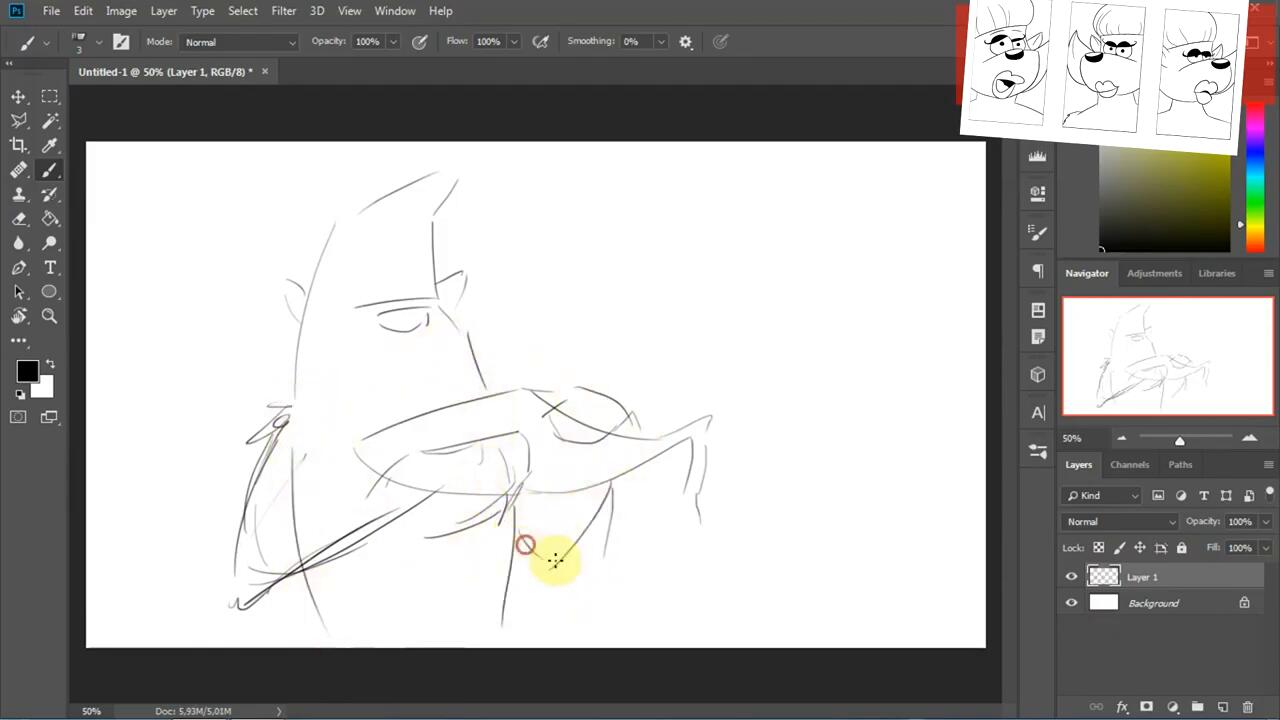The width and height of the screenshot is (1280, 720).
Task: Toggle lock transparent pixels
Action: [x=1098, y=548]
